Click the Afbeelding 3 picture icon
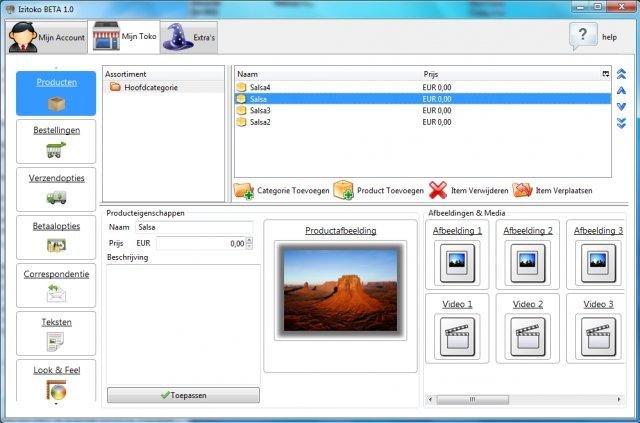Viewport: 640px width, 423px height. [598, 263]
